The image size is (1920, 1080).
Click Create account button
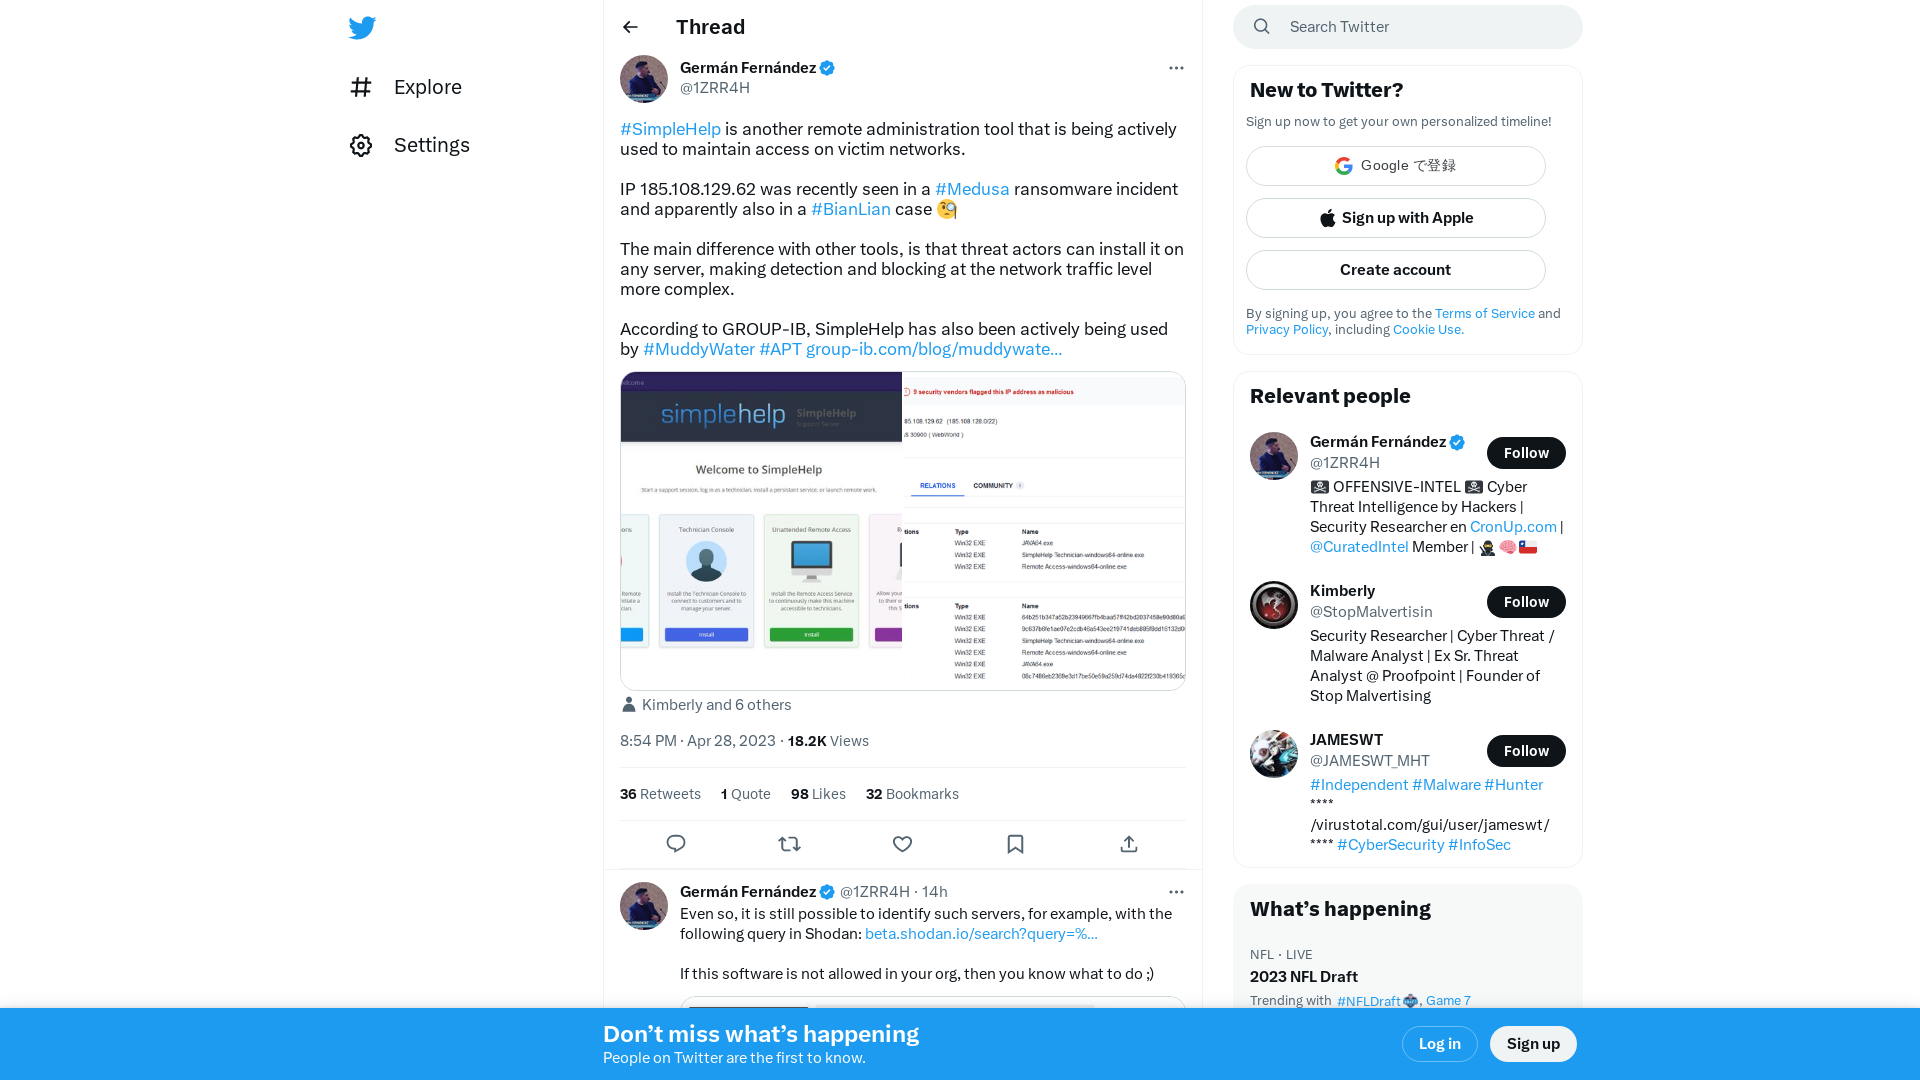click(1395, 269)
